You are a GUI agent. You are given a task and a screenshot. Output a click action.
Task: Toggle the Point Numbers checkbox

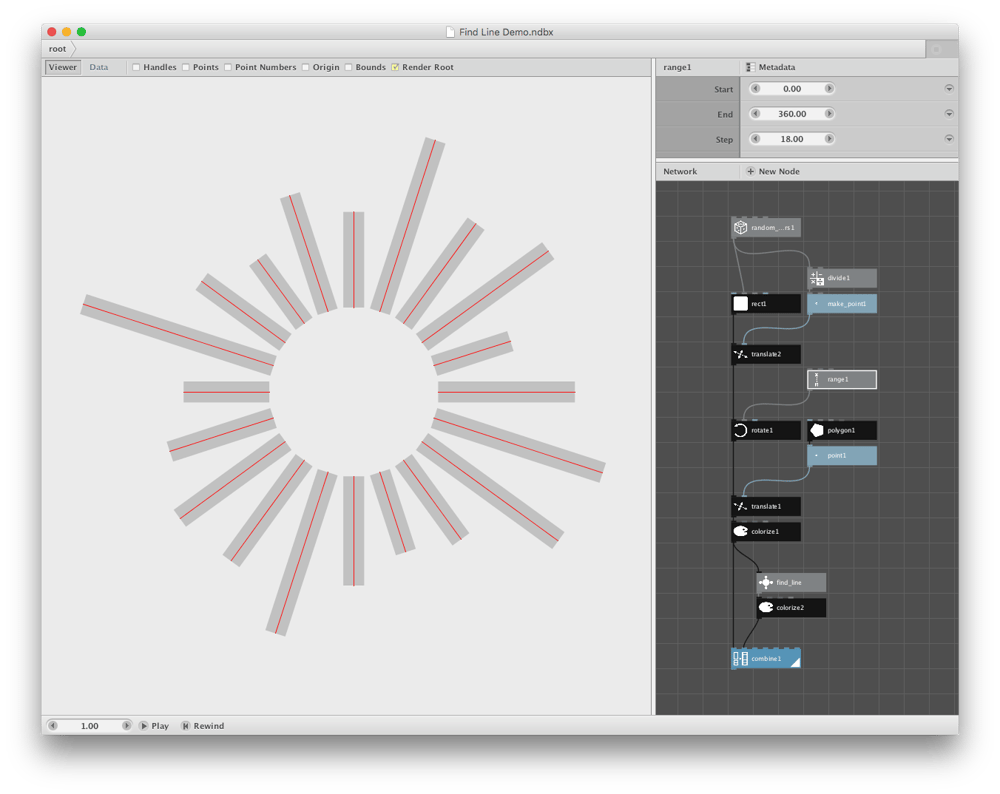pos(228,67)
